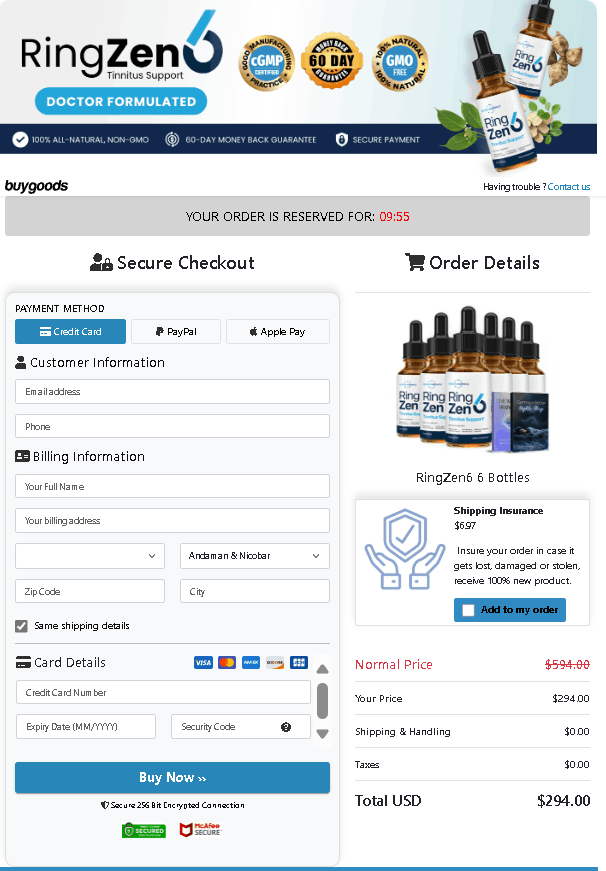
Task: Open the Andaman & Nicobar state dropdown
Action: [255, 556]
